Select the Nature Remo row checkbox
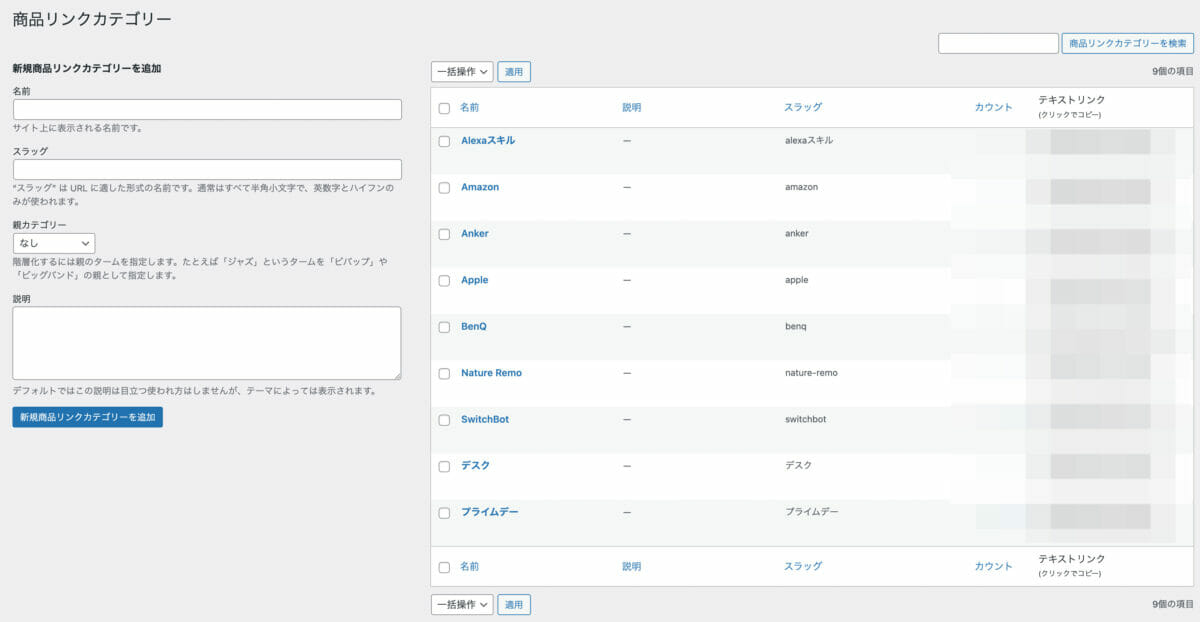1200x622 pixels. point(444,374)
